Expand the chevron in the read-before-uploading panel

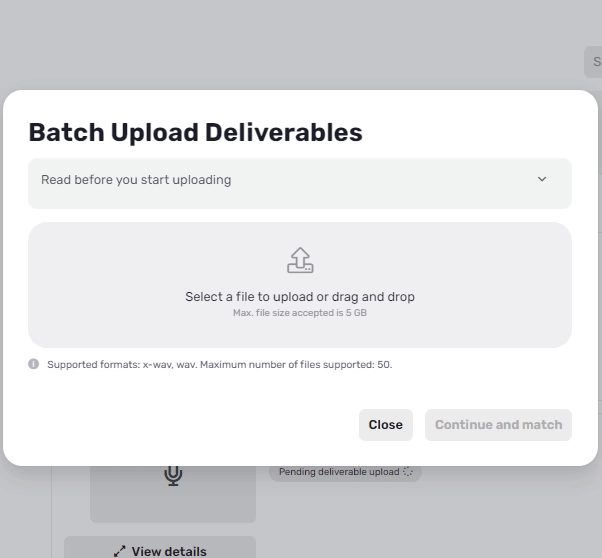click(542, 179)
